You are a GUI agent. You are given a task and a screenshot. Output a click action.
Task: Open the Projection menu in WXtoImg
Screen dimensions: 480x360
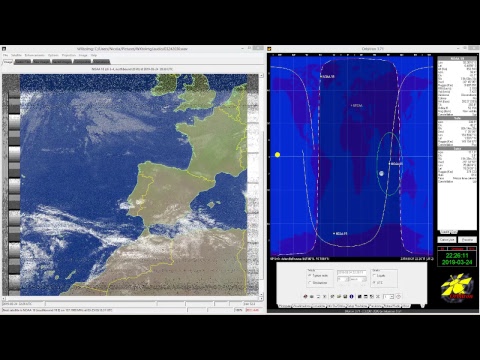(69, 55)
